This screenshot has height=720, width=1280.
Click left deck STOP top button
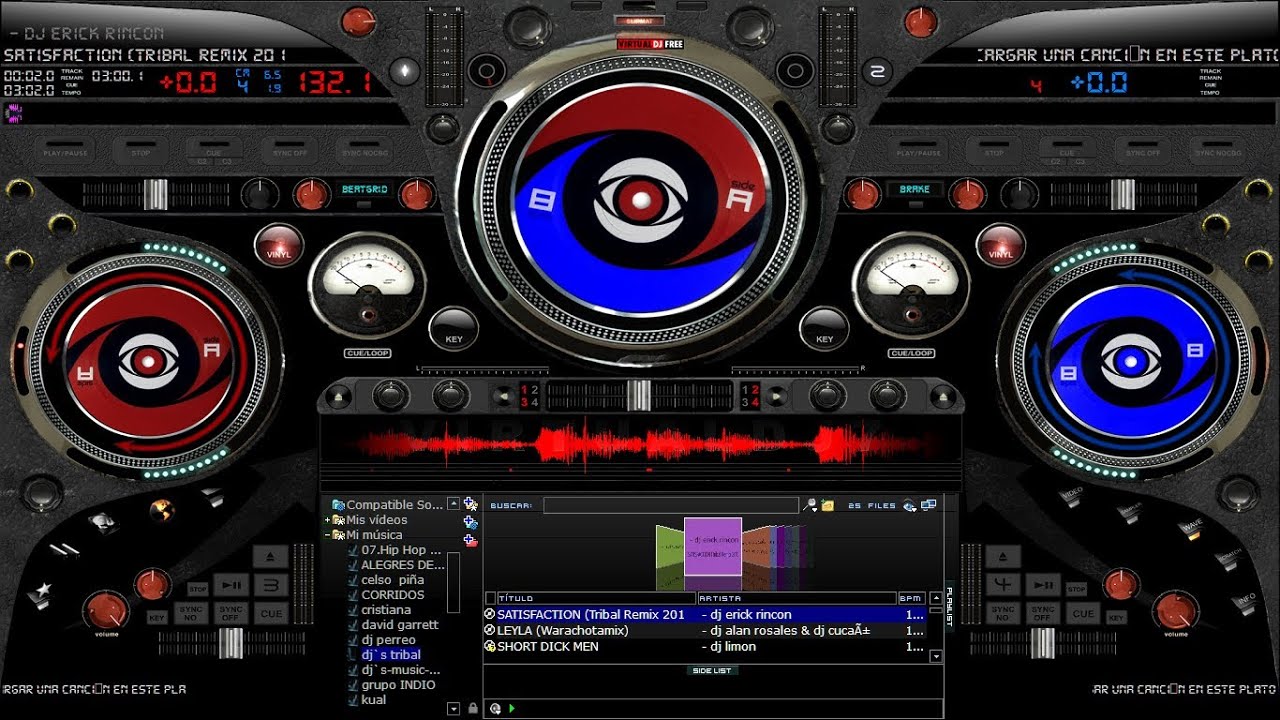point(140,152)
